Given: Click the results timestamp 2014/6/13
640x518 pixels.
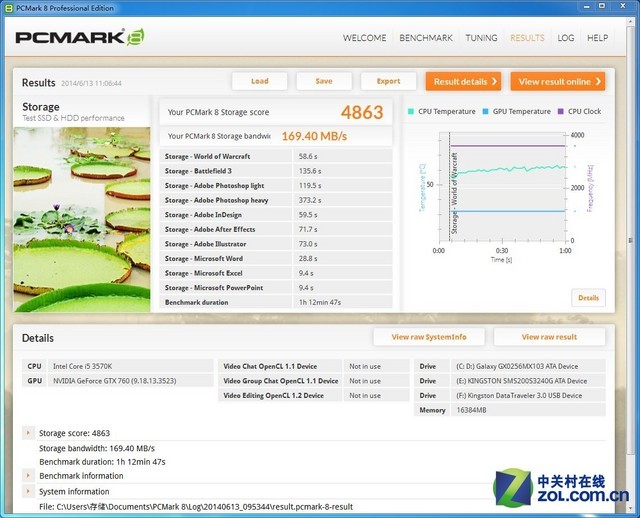Looking at the screenshot, I should tap(91, 83).
